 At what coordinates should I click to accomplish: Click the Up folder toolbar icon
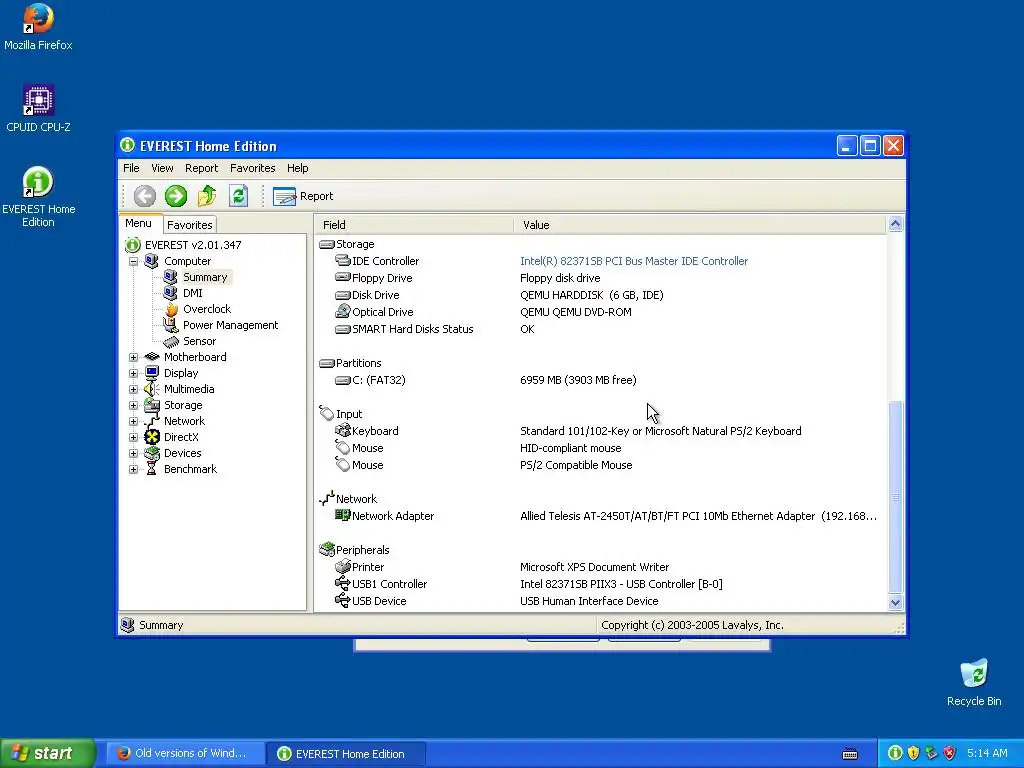tap(207, 196)
